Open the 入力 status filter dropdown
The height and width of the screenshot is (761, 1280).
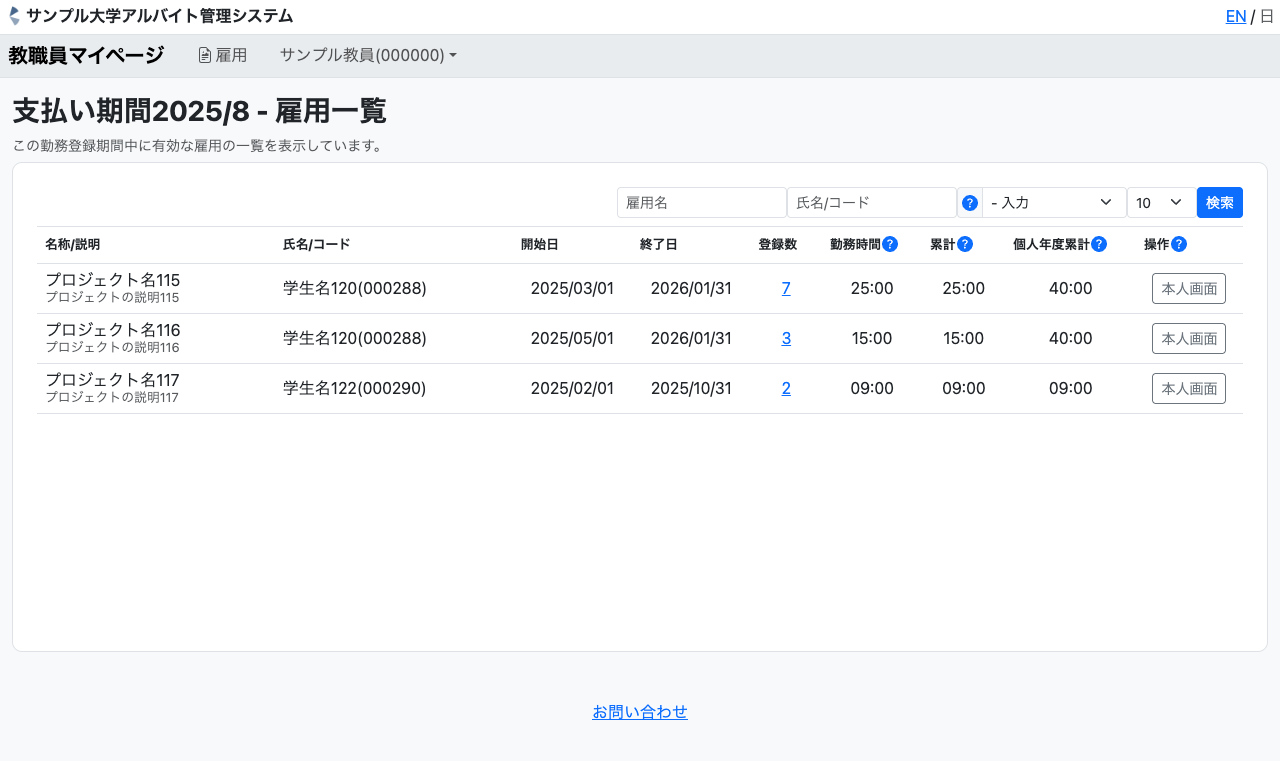[x=1054, y=203]
